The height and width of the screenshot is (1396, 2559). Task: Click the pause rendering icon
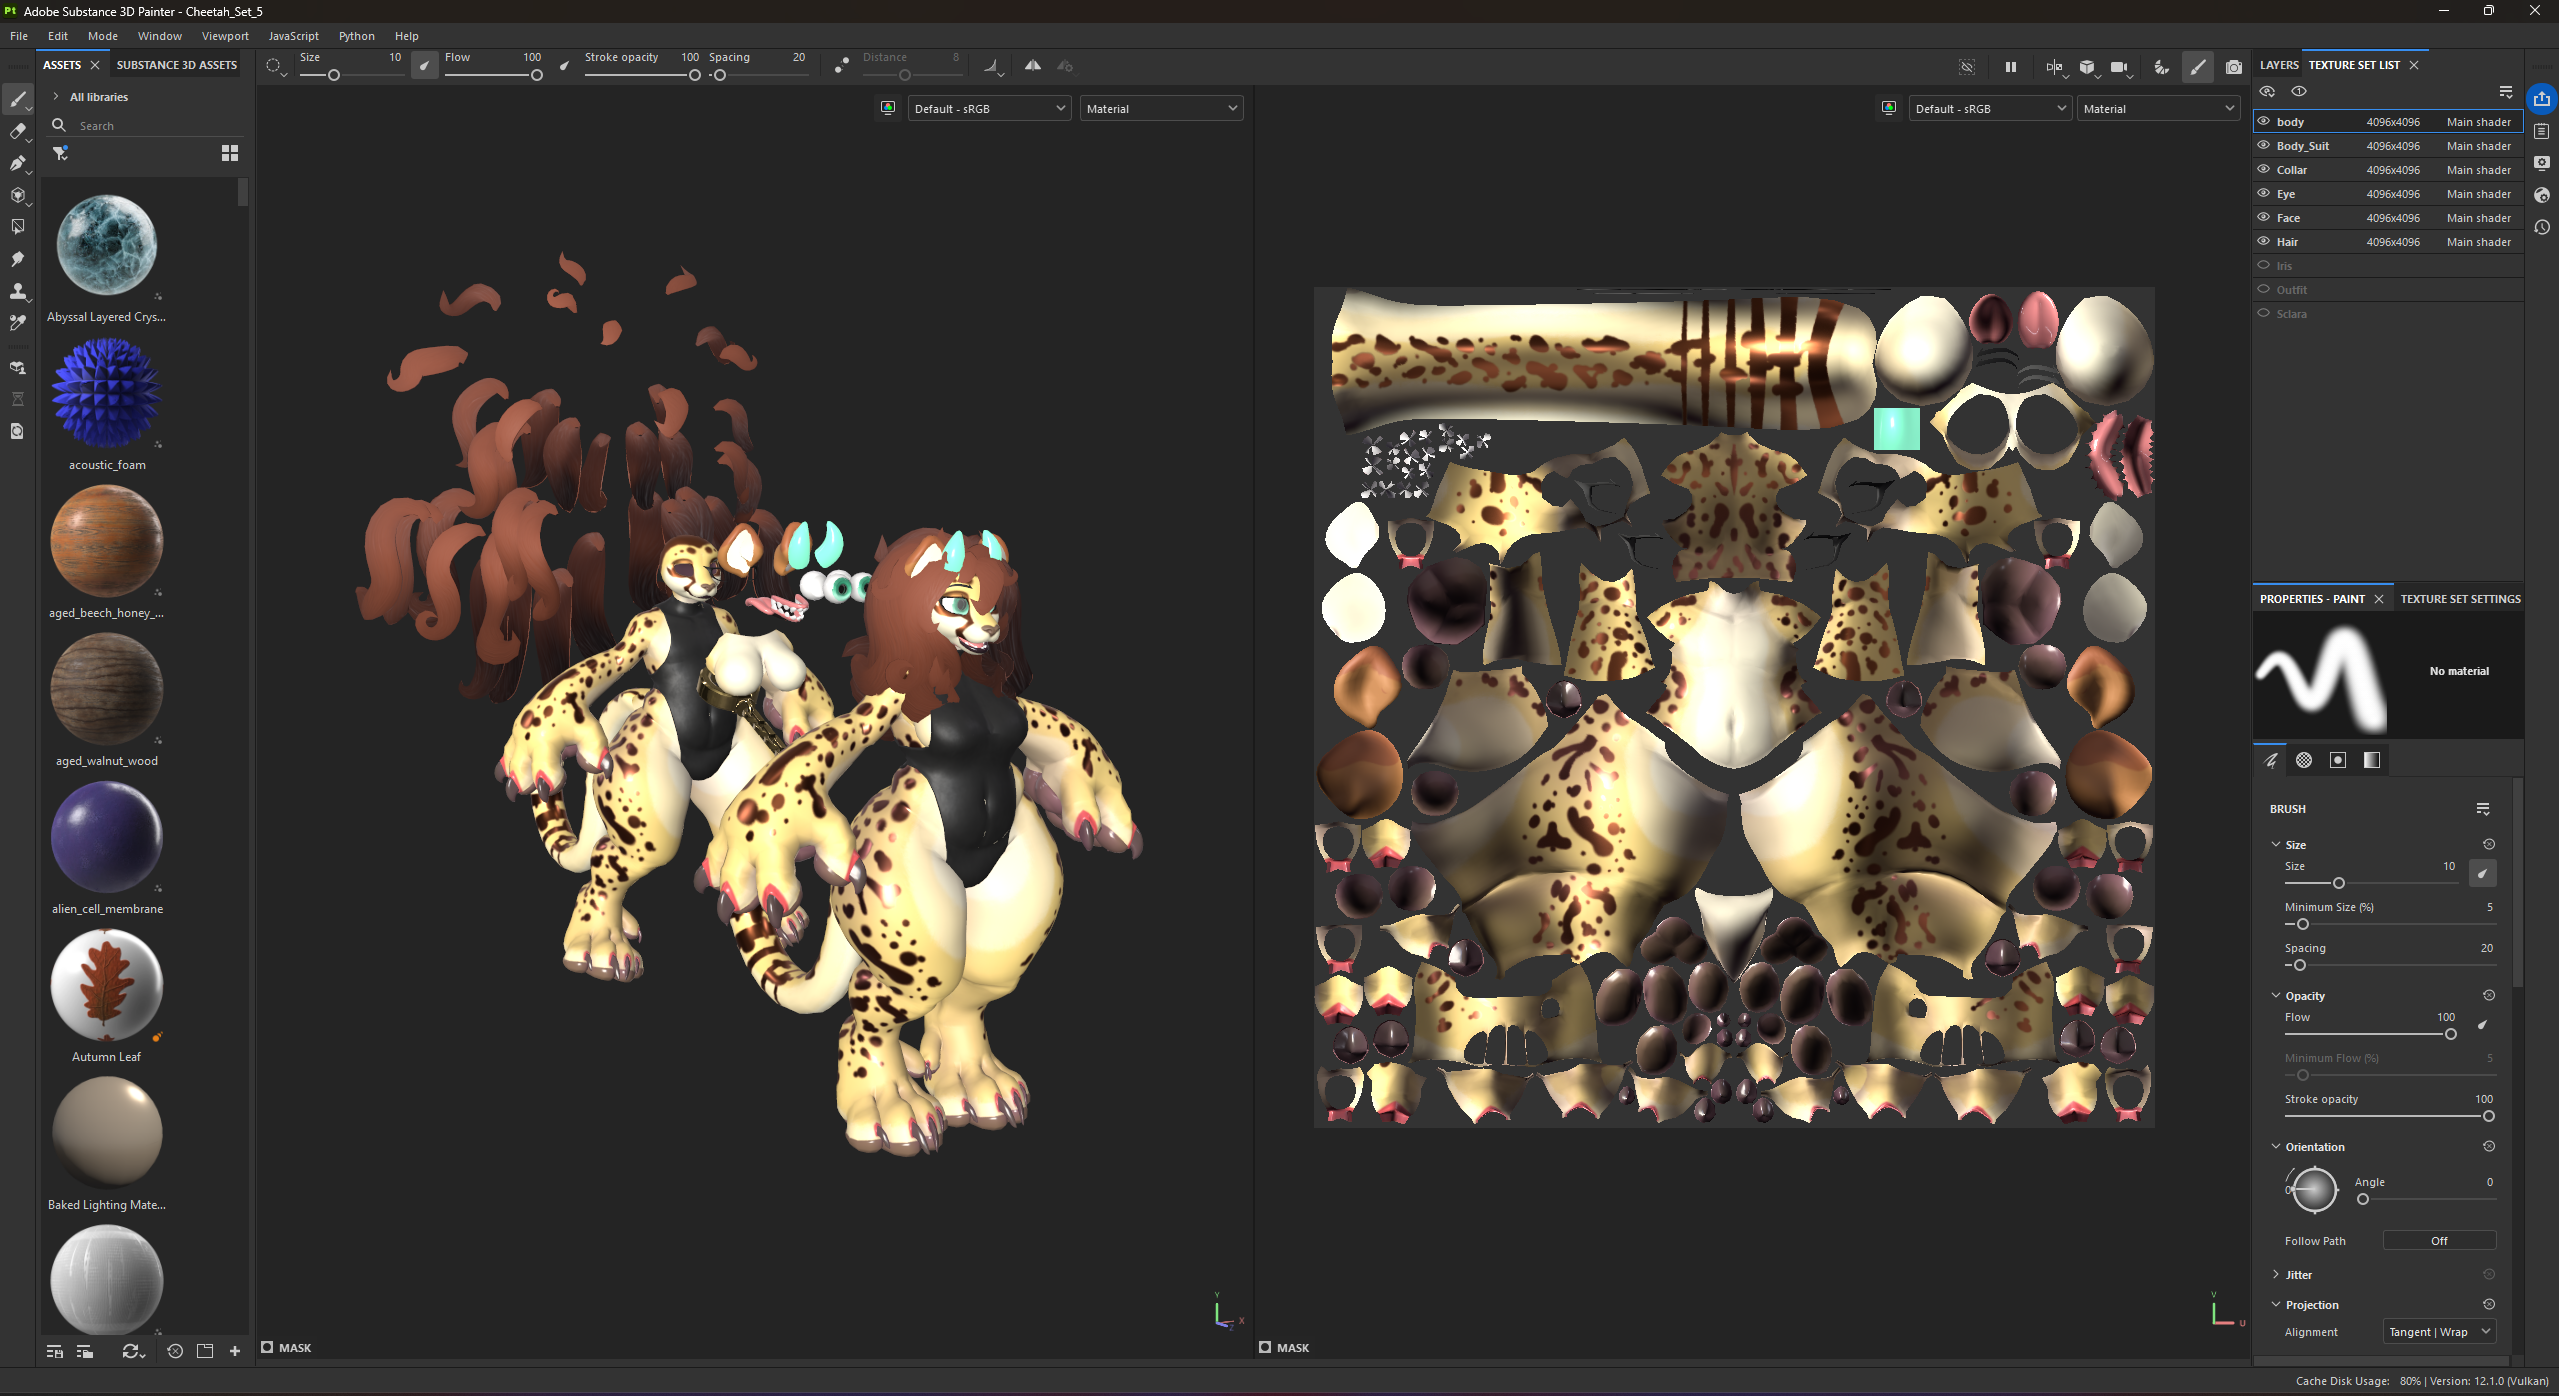2010,67
